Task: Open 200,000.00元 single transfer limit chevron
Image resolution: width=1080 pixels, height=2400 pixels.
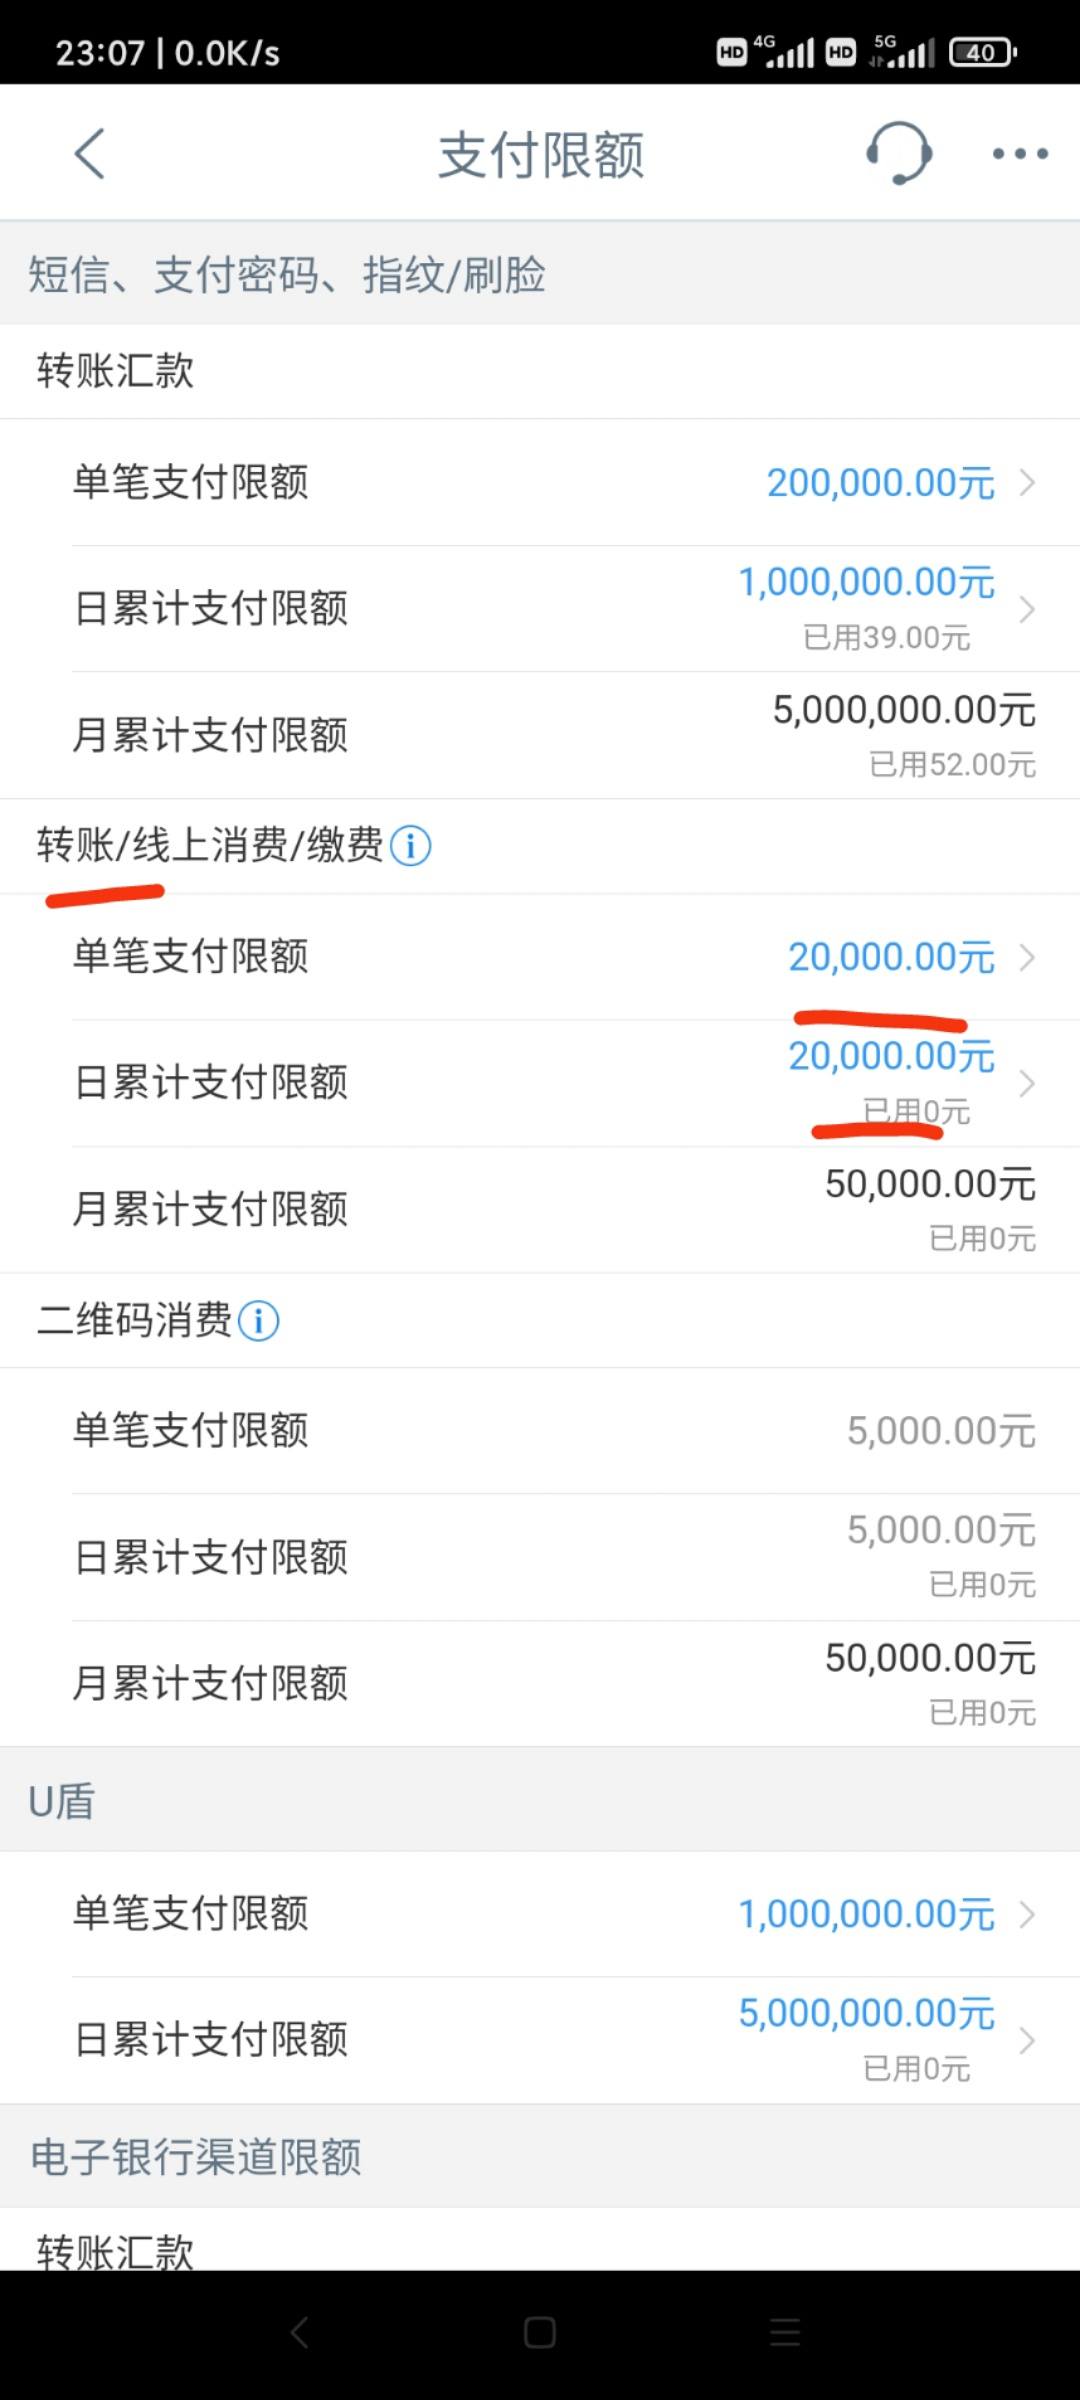Action: (1027, 483)
